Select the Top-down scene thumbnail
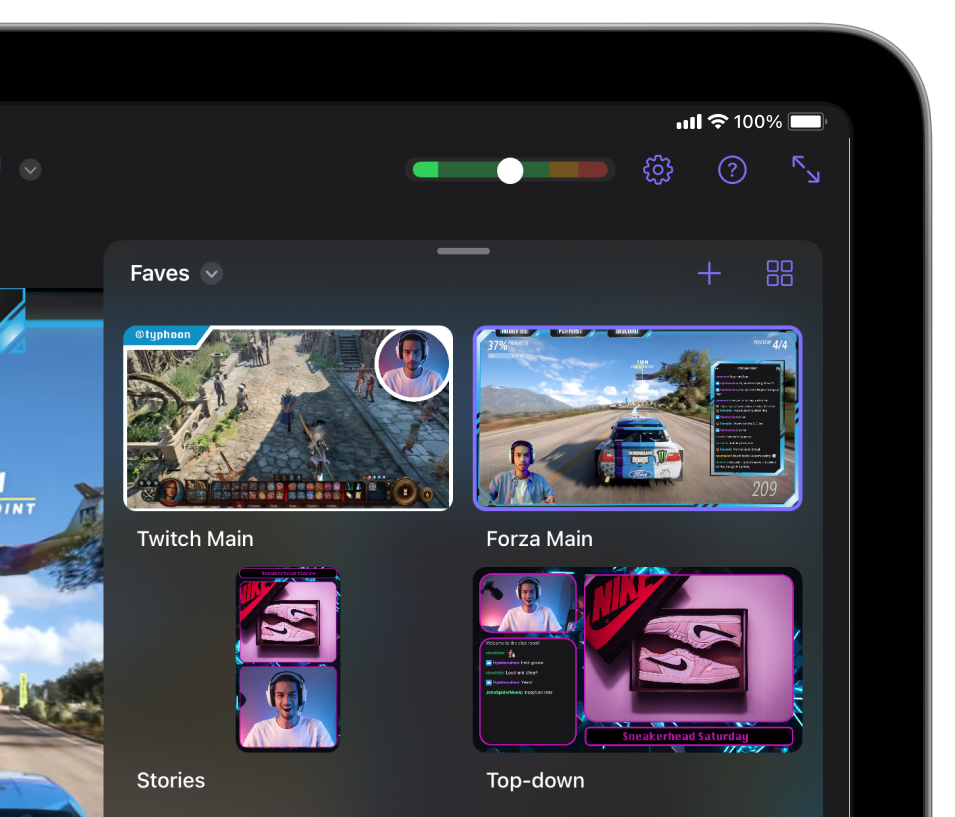955x817 pixels. [637, 659]
